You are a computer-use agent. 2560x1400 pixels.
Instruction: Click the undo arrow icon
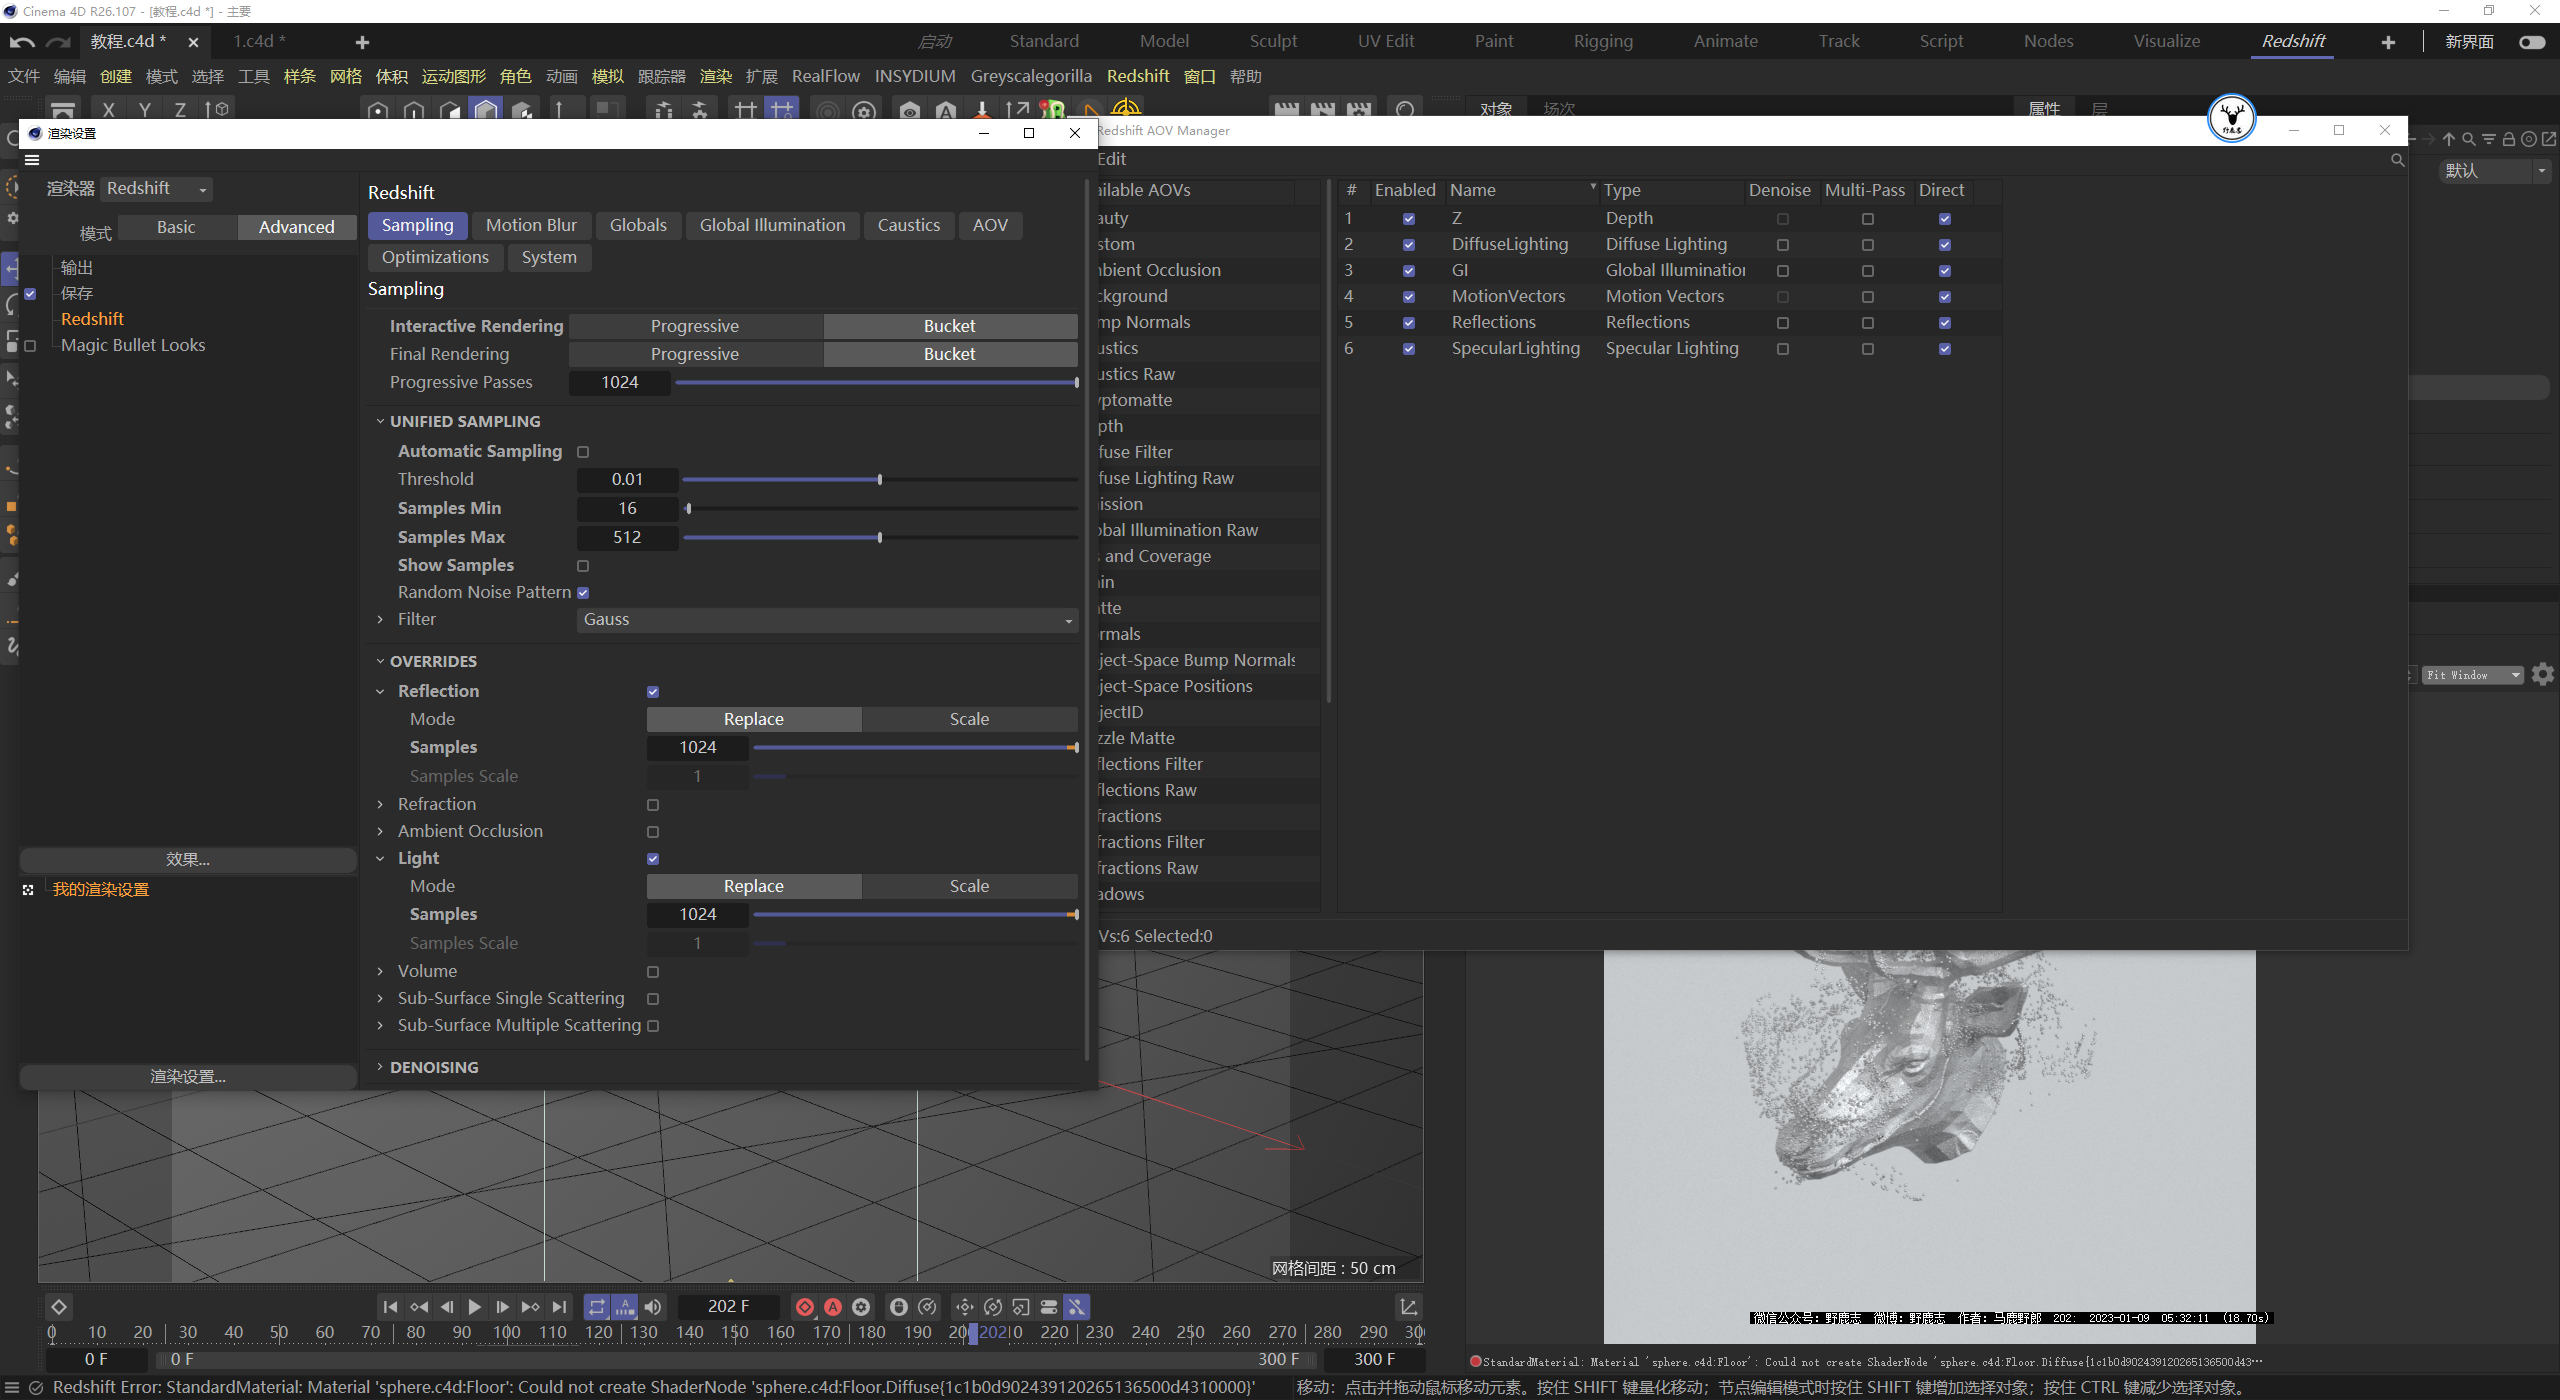coord(21,42)
